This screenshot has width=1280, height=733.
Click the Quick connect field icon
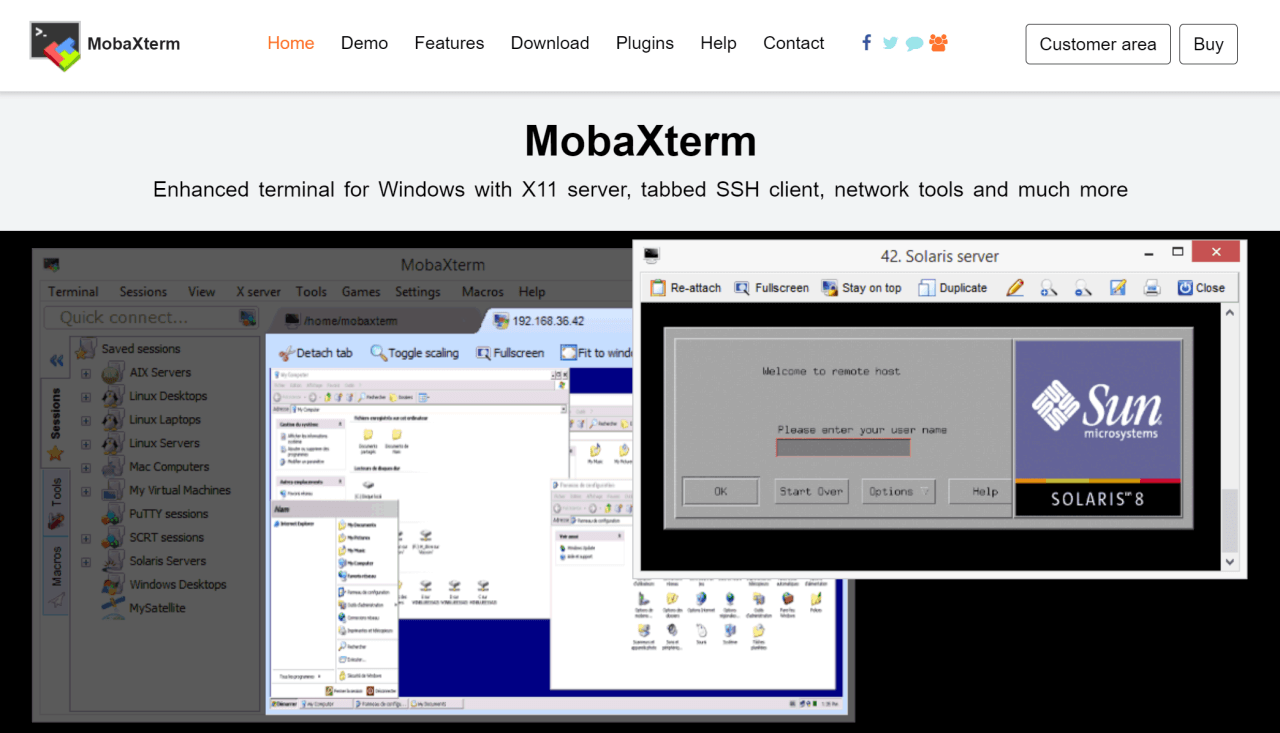(248, 318)
